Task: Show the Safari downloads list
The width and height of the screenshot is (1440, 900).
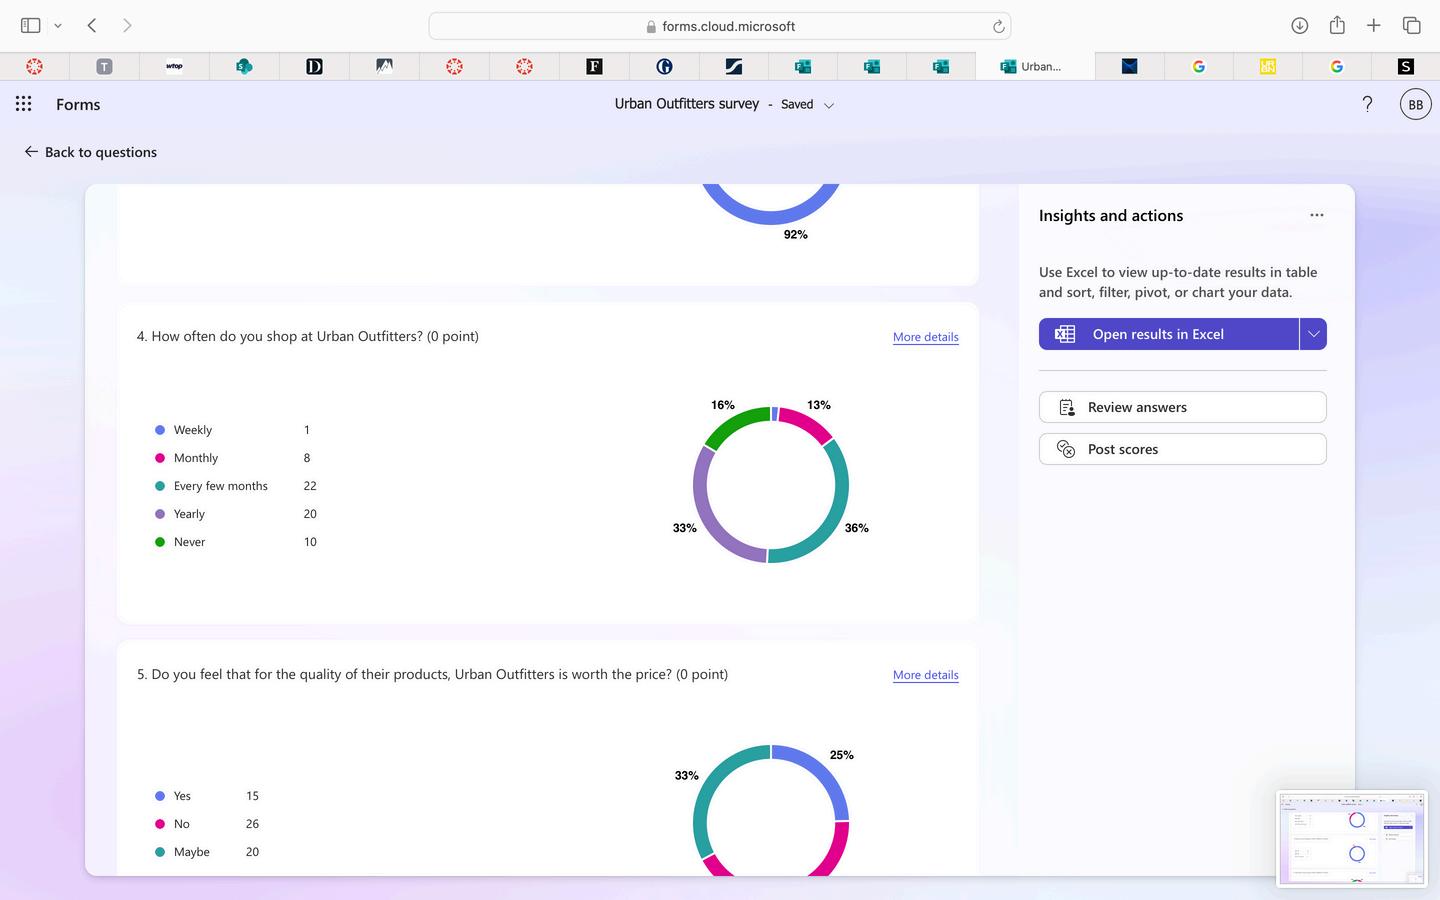Action: (1299, 25)
